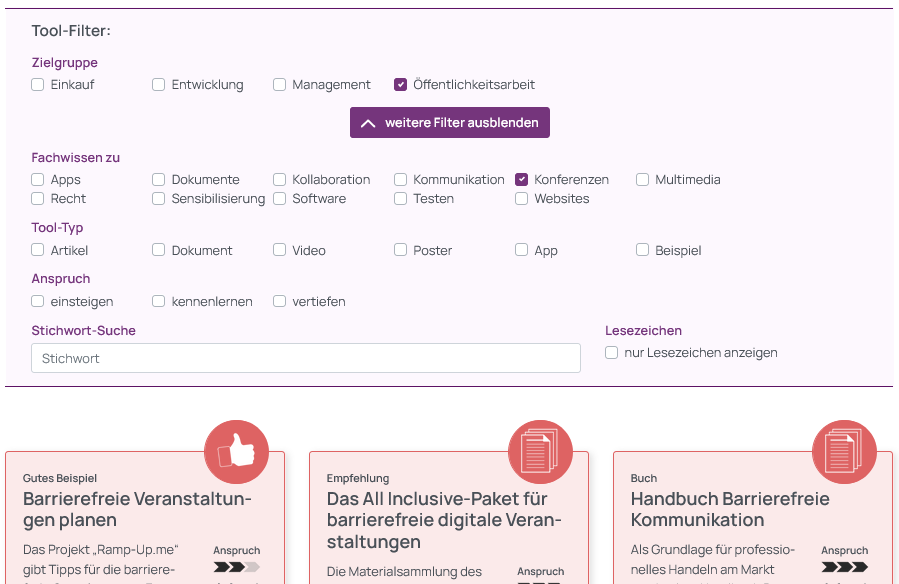Select the Poster checkbox

pyautogui.click(x=400, y=250)
